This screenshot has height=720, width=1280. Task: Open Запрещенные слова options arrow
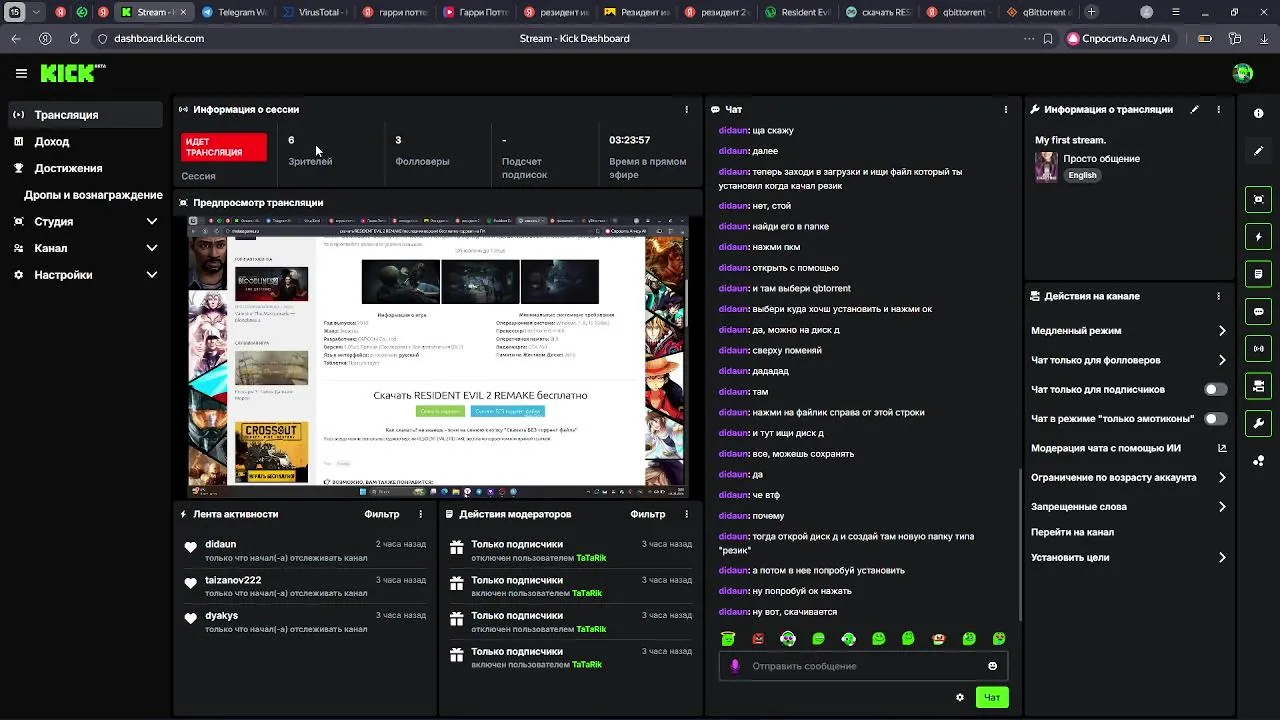pos(1222,507)
